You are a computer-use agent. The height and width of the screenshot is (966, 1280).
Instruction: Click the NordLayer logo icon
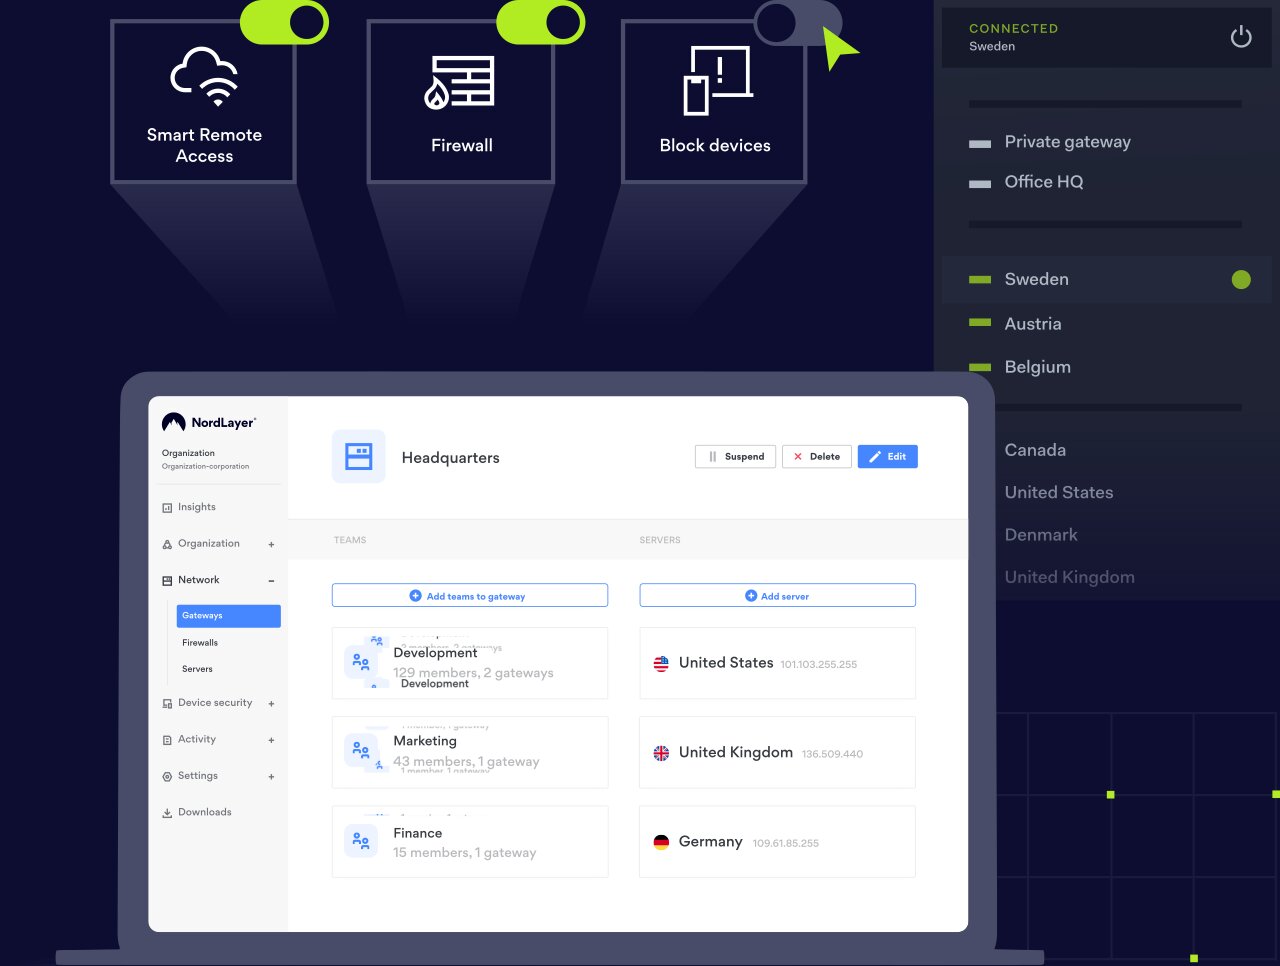tap(173, 423)
